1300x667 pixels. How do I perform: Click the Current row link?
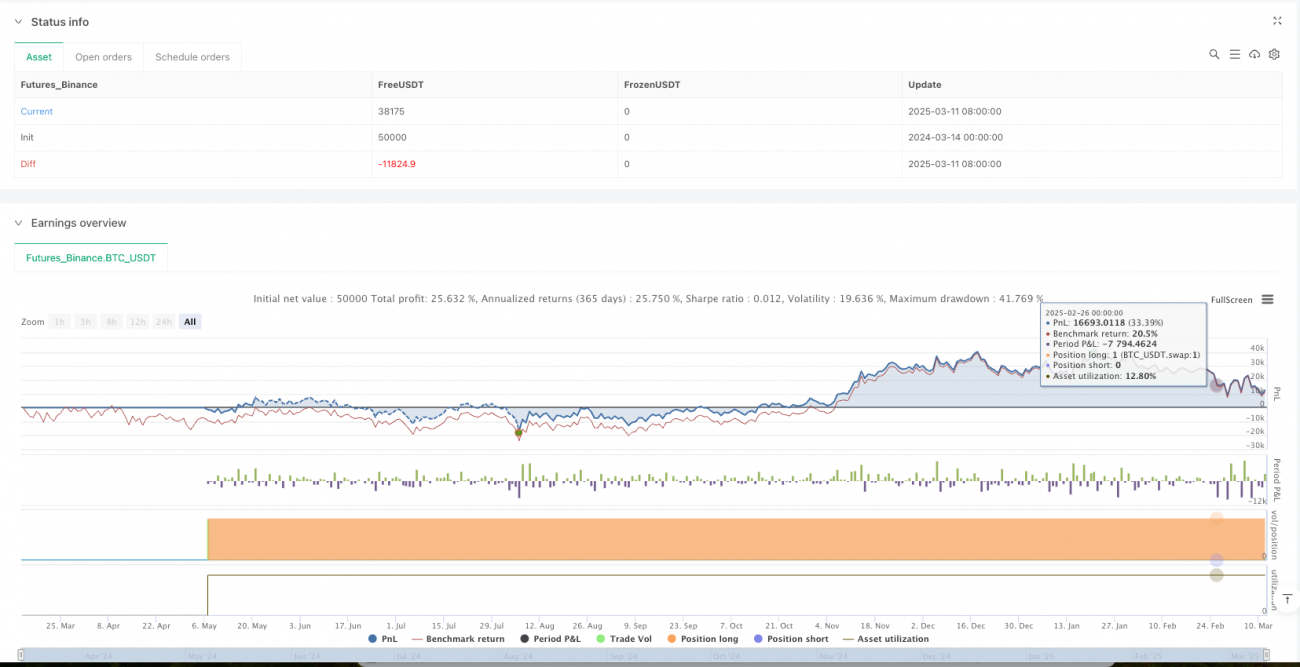[x=37, y=112]
